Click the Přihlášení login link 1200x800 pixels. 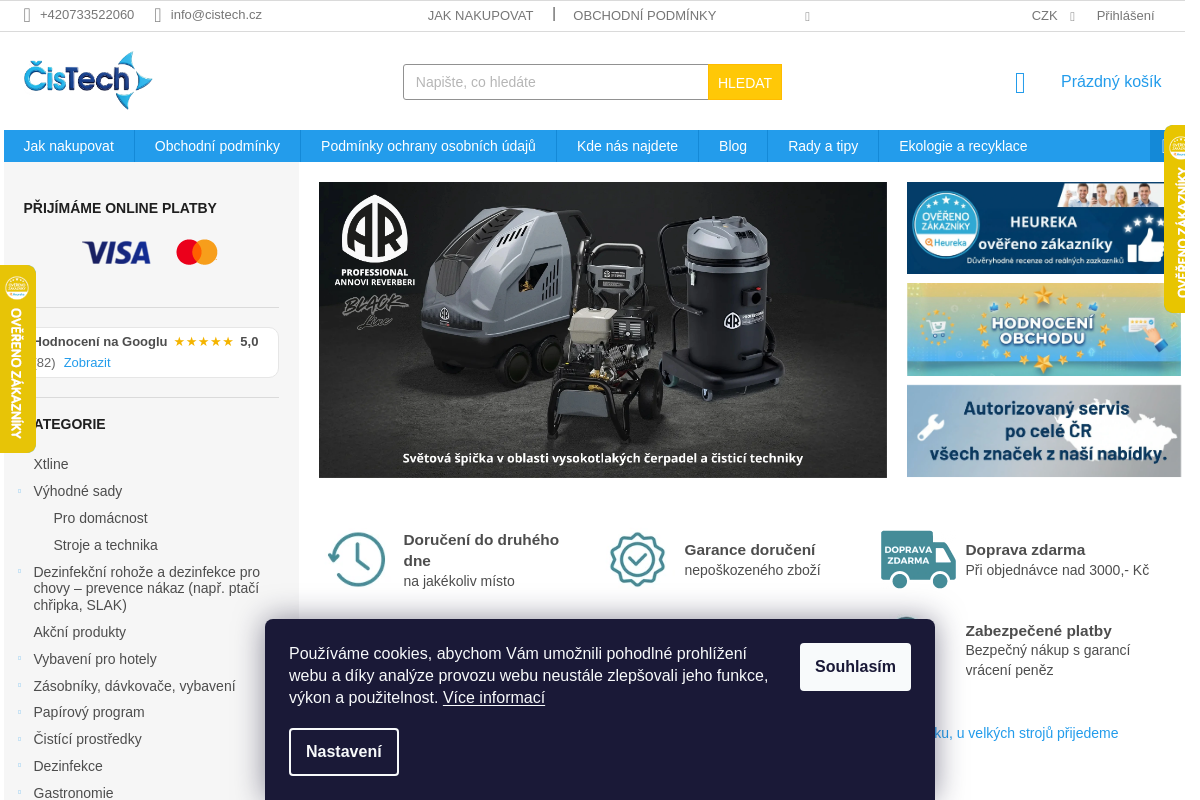click(1125, 15)
